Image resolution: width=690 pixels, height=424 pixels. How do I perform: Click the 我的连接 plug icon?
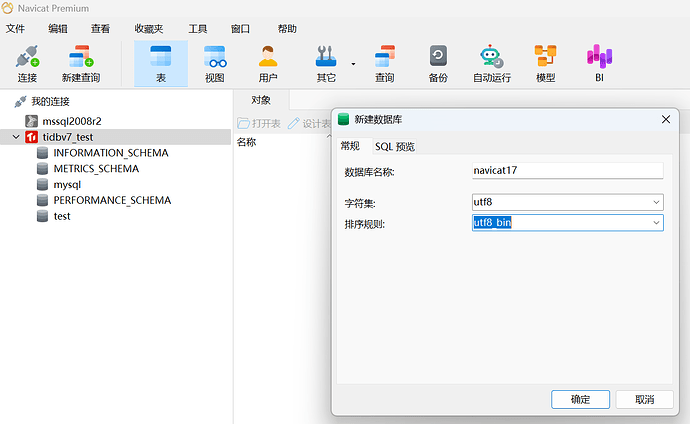pyautogui.click(x=20, y=102)
